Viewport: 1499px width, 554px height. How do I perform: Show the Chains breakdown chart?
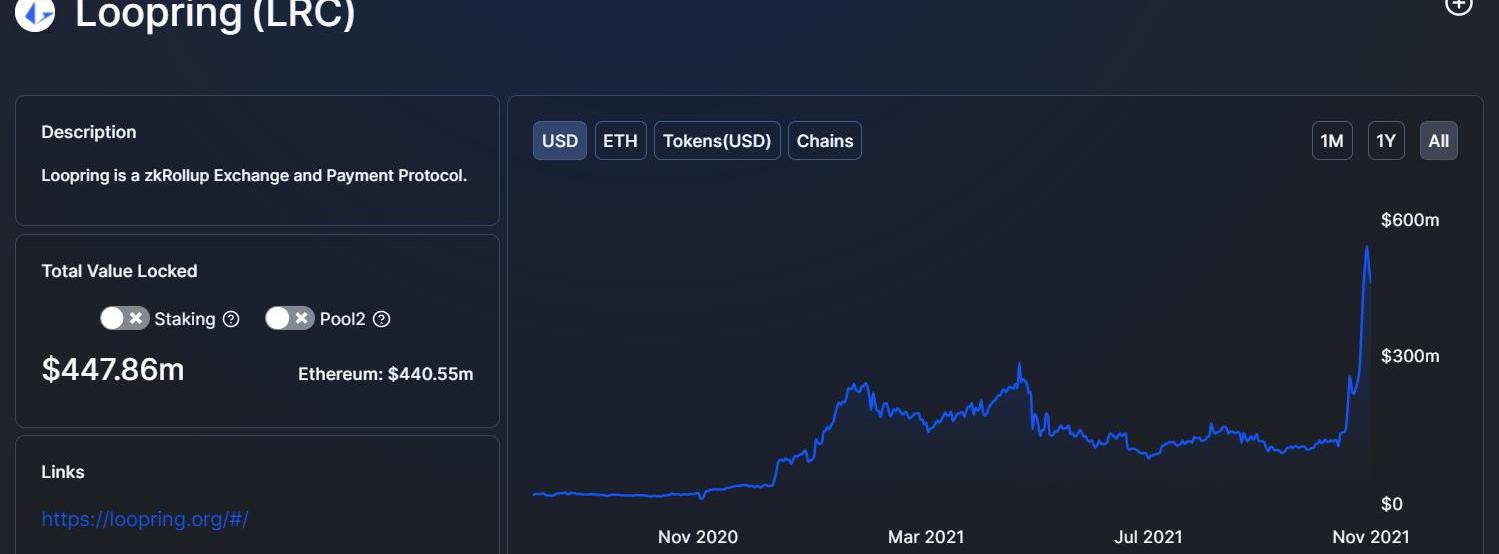click(x=825, y=141)
